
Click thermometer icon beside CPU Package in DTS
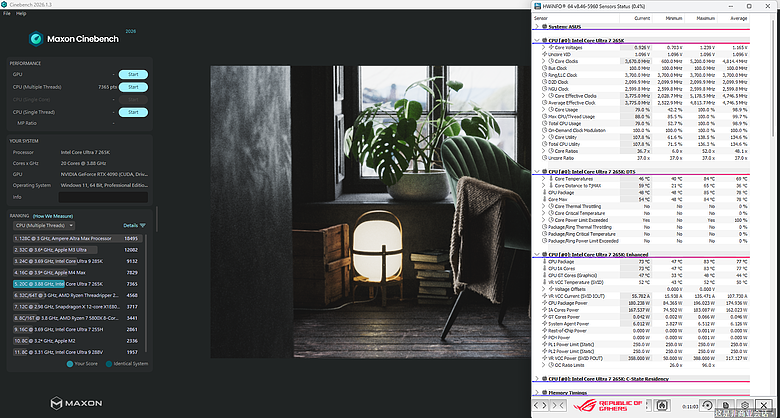tap(544, 193)
